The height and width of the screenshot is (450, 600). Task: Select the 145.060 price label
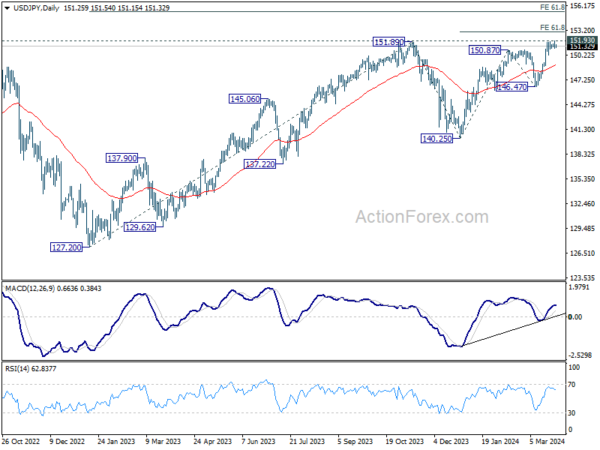point(245,99)
